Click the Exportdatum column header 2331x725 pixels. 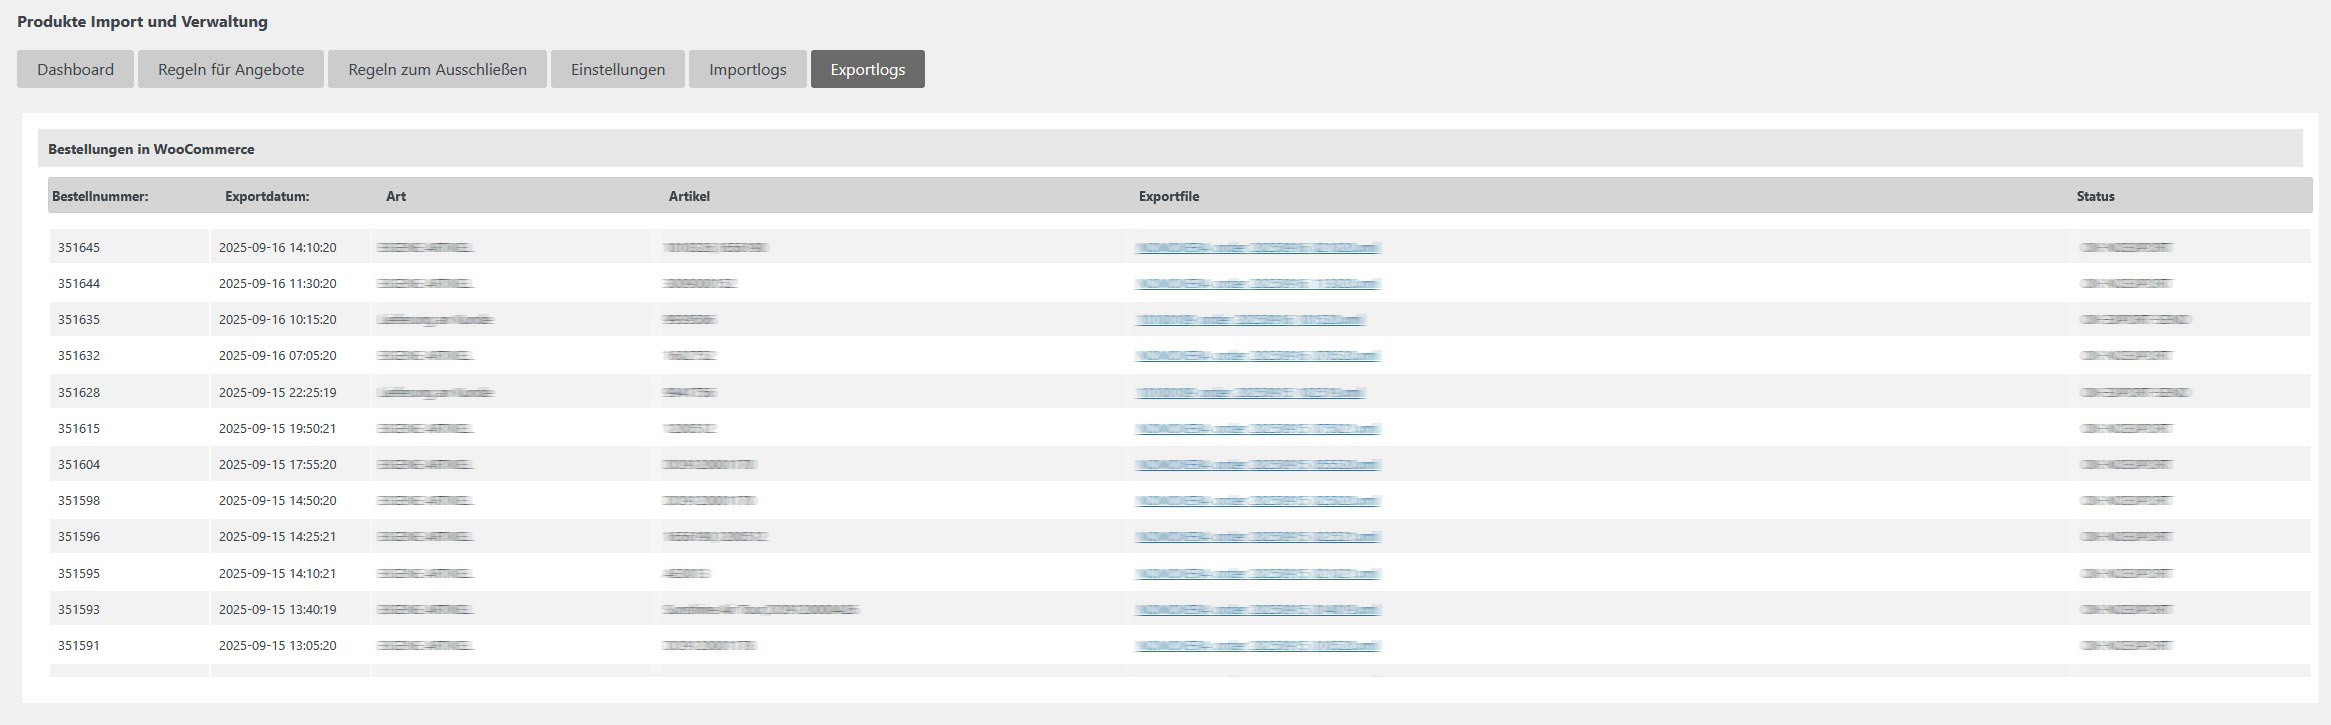pyautogui.click(x=267, y=196)
